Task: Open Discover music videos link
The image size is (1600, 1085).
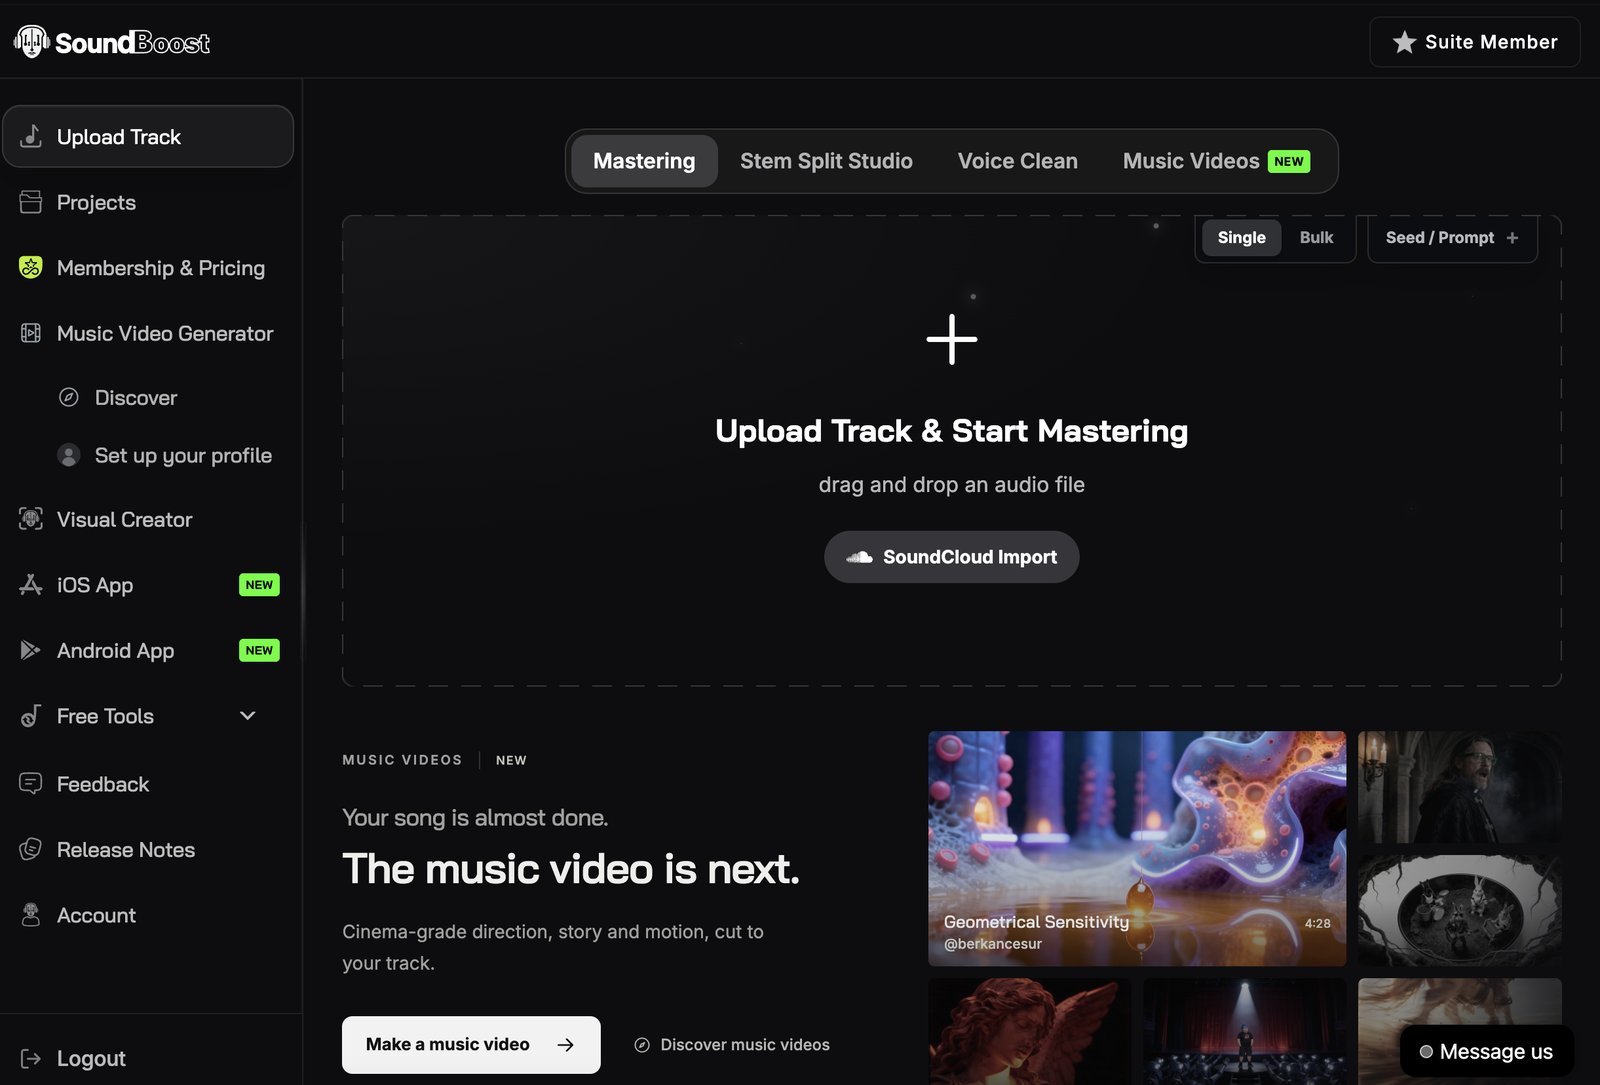Action: point(732,1044)
